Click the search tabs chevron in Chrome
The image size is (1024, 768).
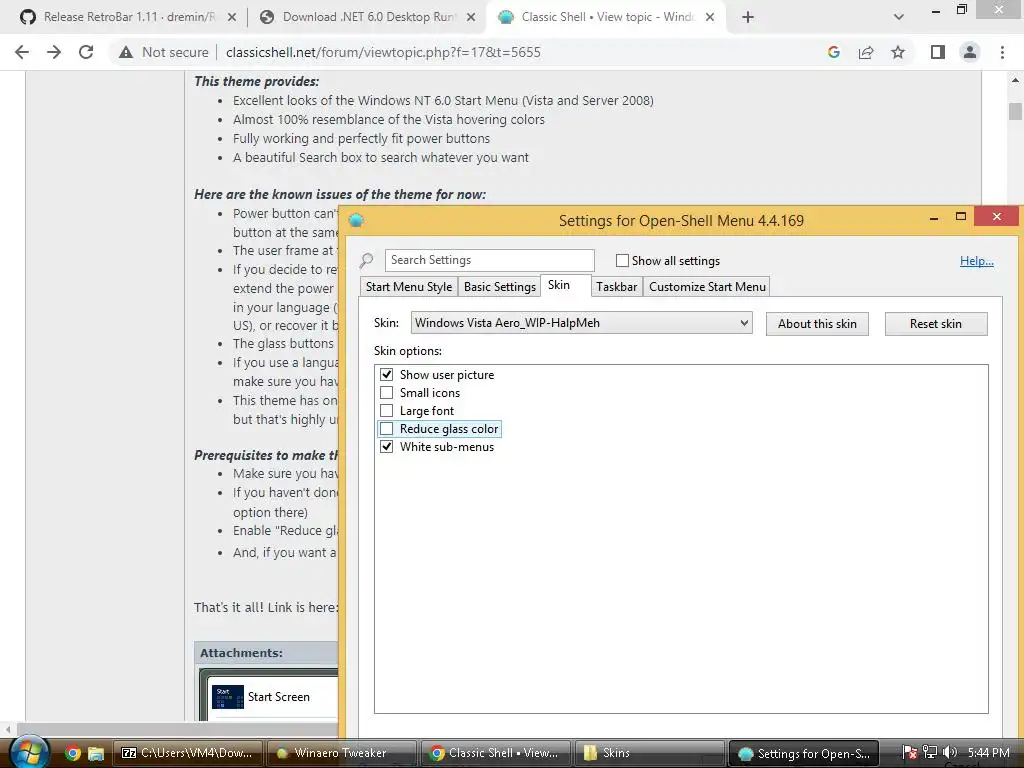[x=899, y=17]
